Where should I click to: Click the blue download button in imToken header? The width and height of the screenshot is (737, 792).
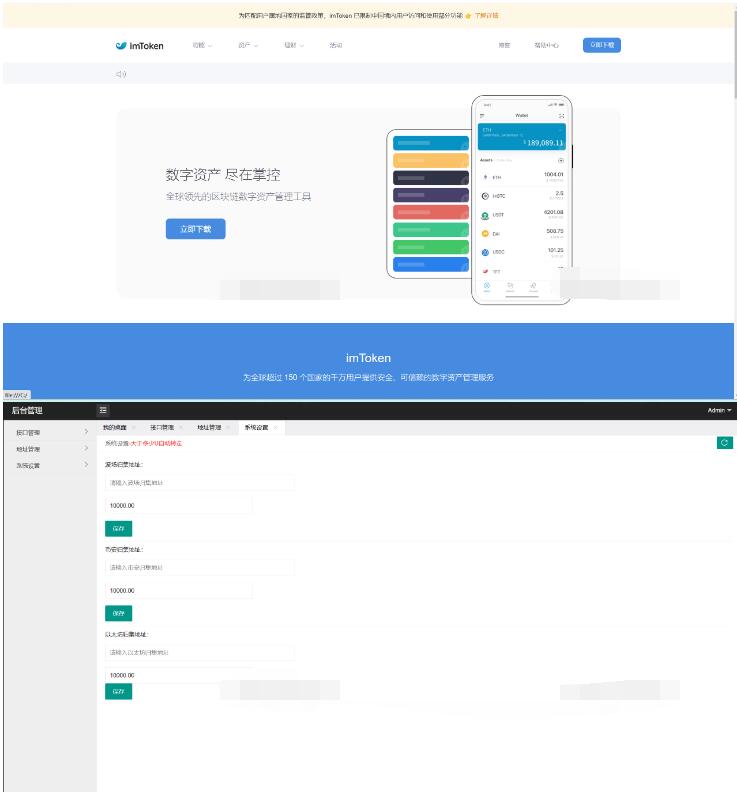(x=602, y=45)
